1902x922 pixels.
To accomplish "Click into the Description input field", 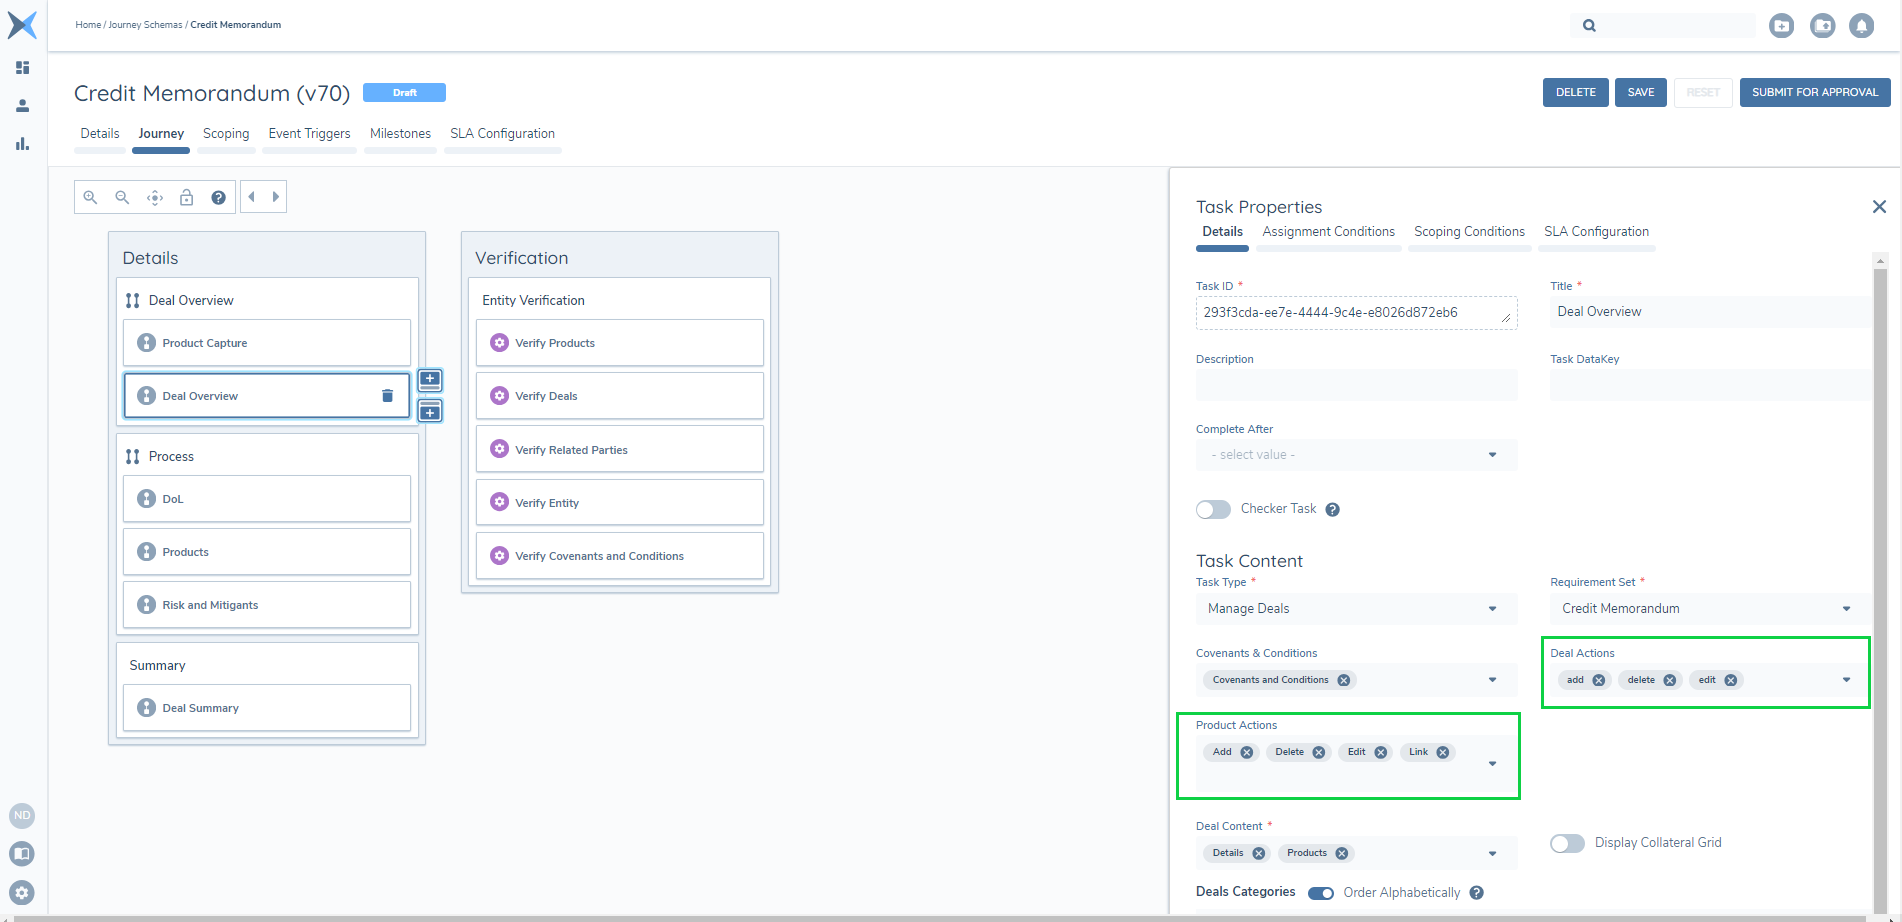I will pyautogui.click(x=1356, y=385).
